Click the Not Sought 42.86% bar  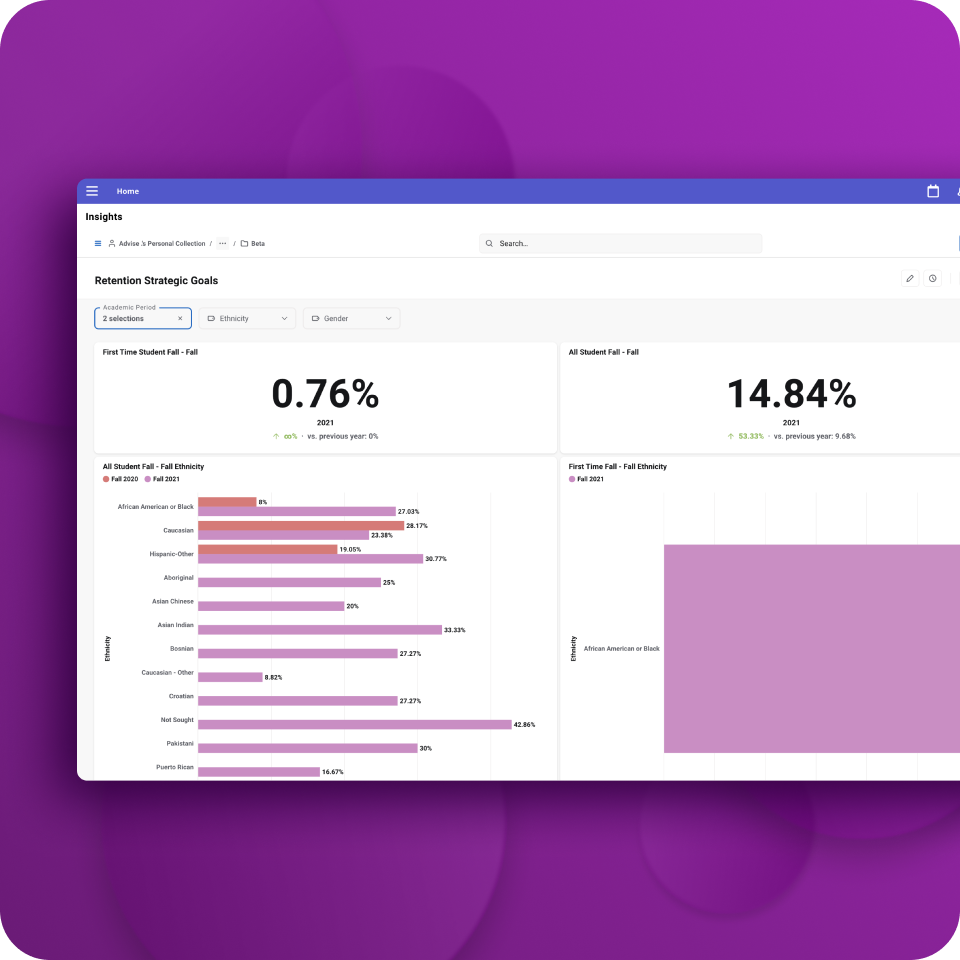click(x=355, y=725)
